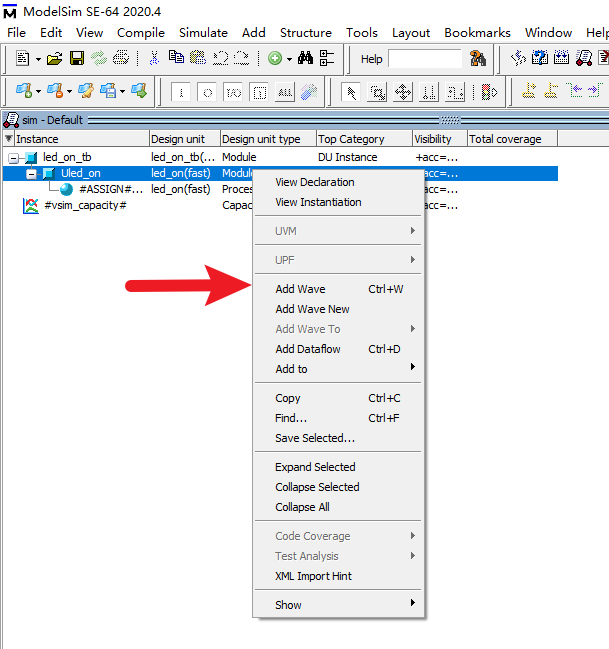Click the green previous bracket arrow icon
Image resolution: width=609 pixels, height=649 pixels.
574,90
